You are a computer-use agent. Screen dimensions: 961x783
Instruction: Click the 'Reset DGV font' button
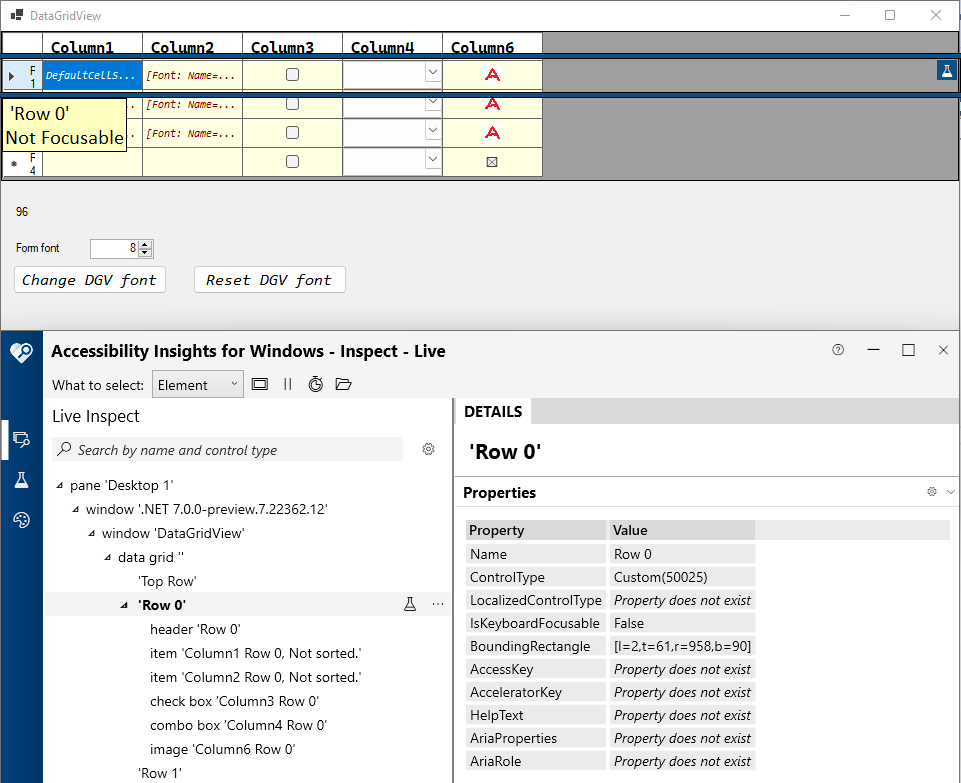pos(270,279)
